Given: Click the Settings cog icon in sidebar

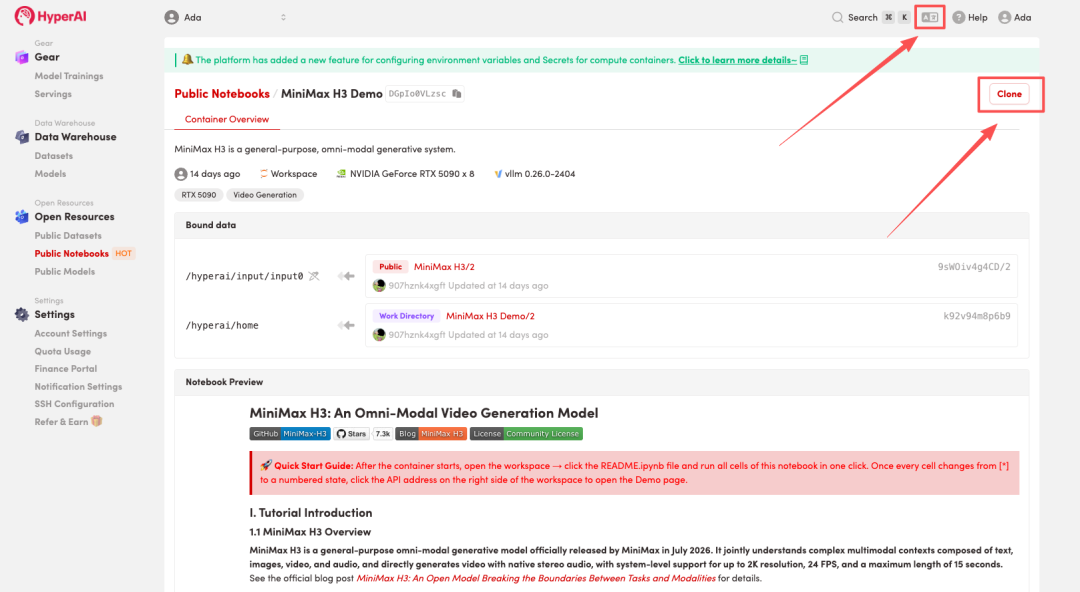Looking at the screenshot, I should click(22, 314).
